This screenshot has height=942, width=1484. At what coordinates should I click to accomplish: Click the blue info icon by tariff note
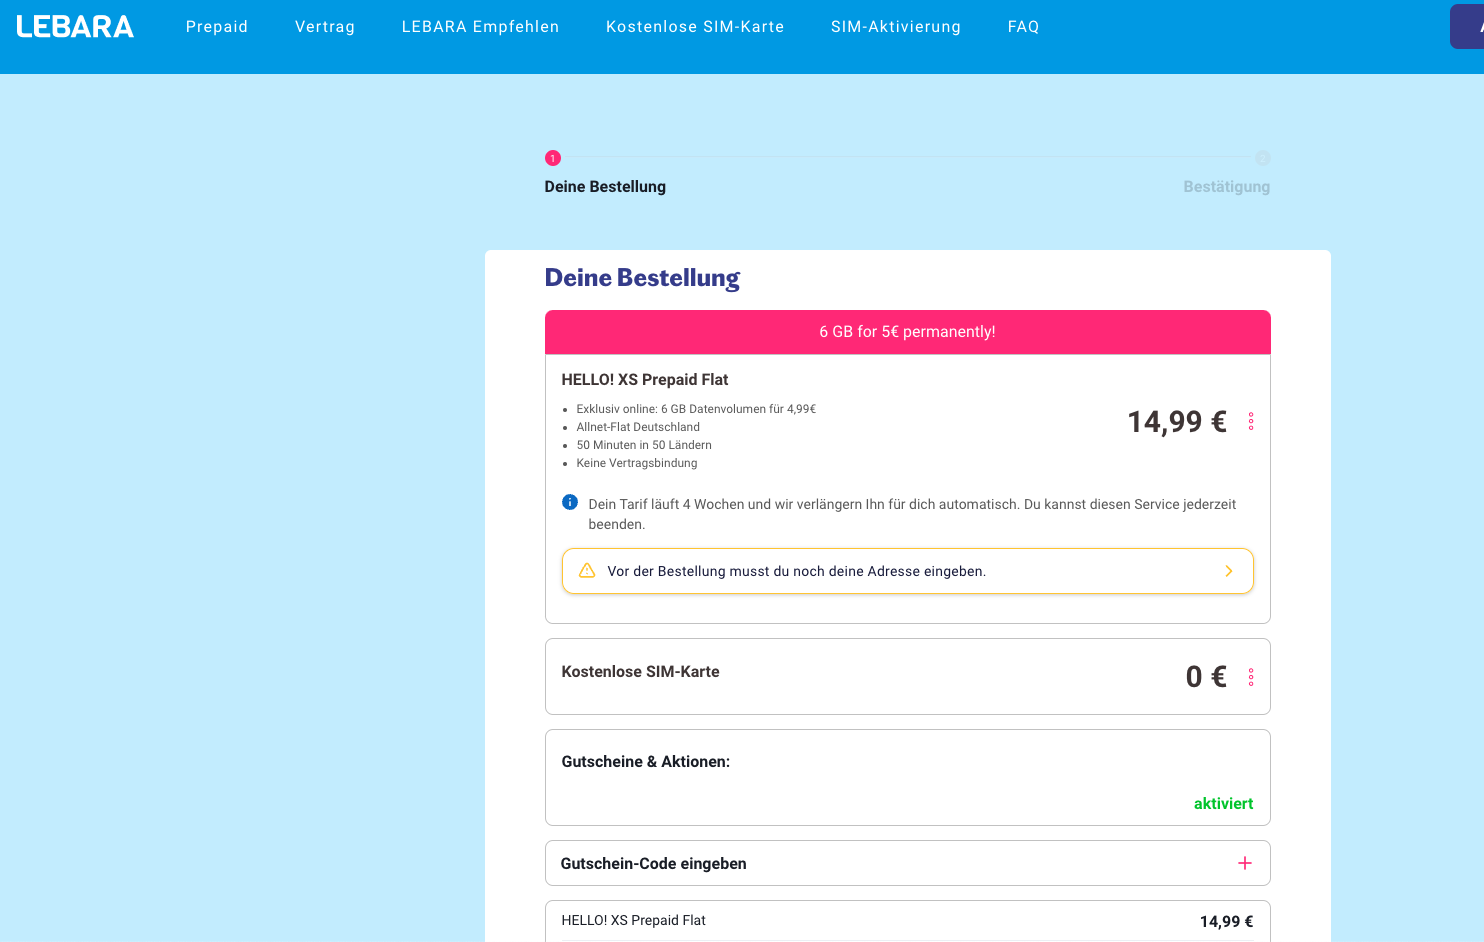coord(570,502)
